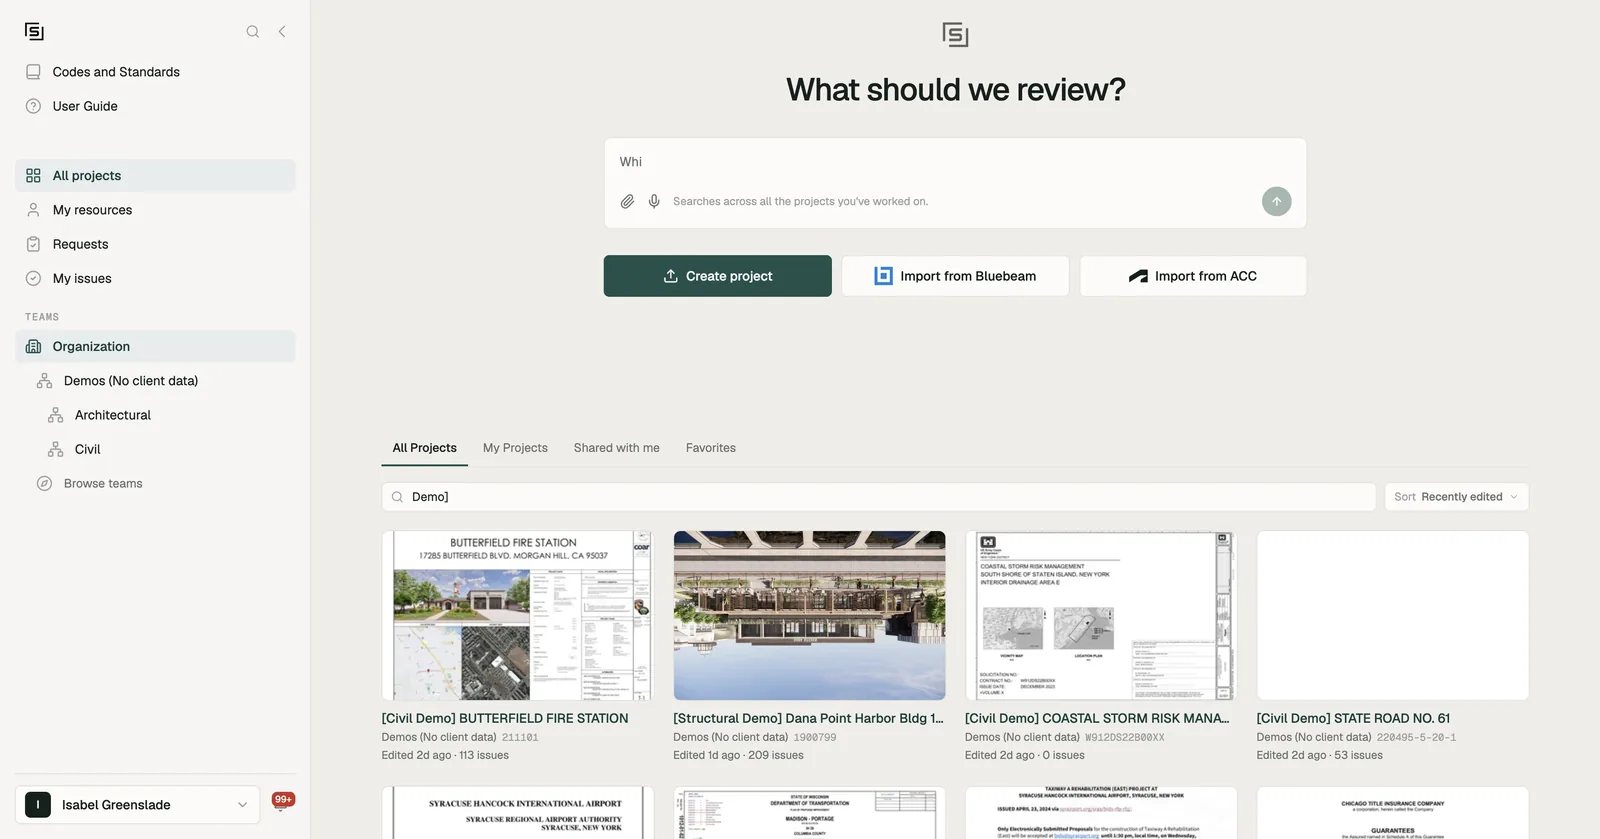Click the '[Civil Demo] STATE ROAD NO. 61' title
The image size is (1600, 839).
1353,719
